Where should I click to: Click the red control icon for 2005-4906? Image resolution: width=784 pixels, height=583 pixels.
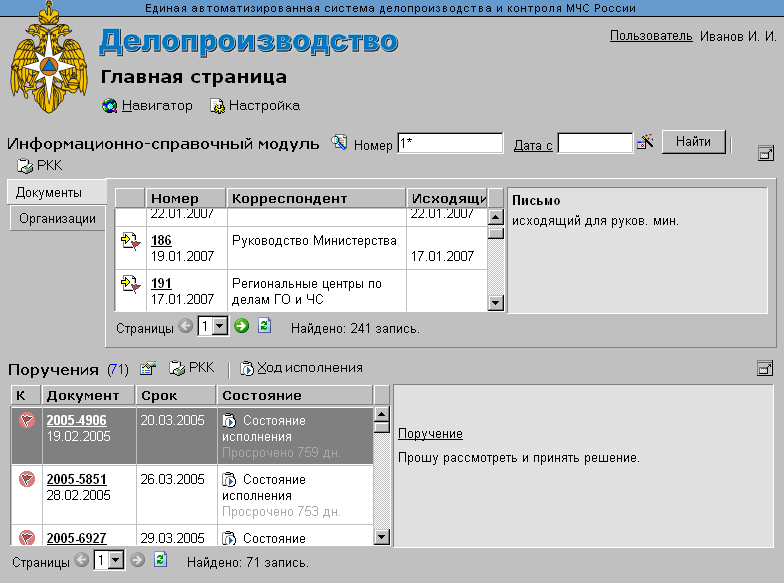(x=26, y=420)
